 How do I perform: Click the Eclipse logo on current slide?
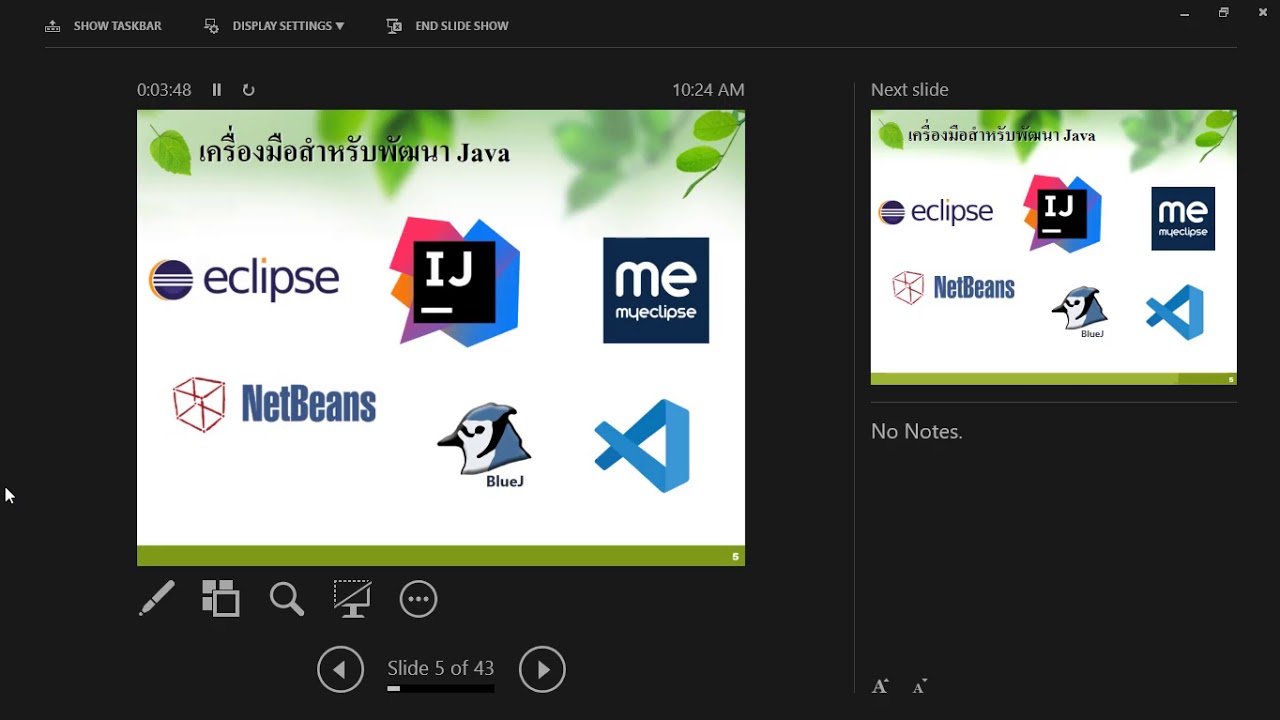tap(244, 279)
